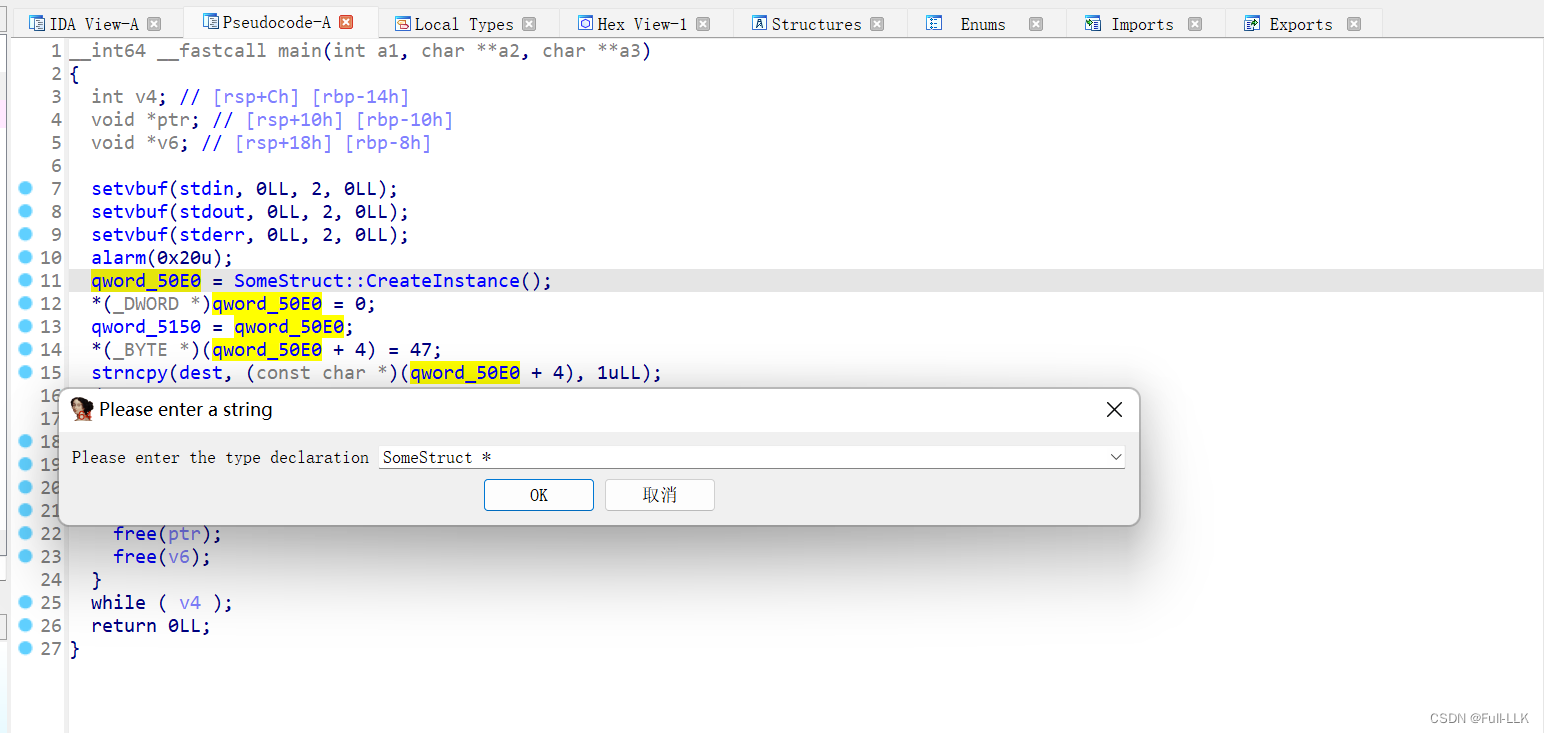Toggle breakpoint dot on line 14
This screenshot has height=733, width=1544.
click(x=26, y=349)
